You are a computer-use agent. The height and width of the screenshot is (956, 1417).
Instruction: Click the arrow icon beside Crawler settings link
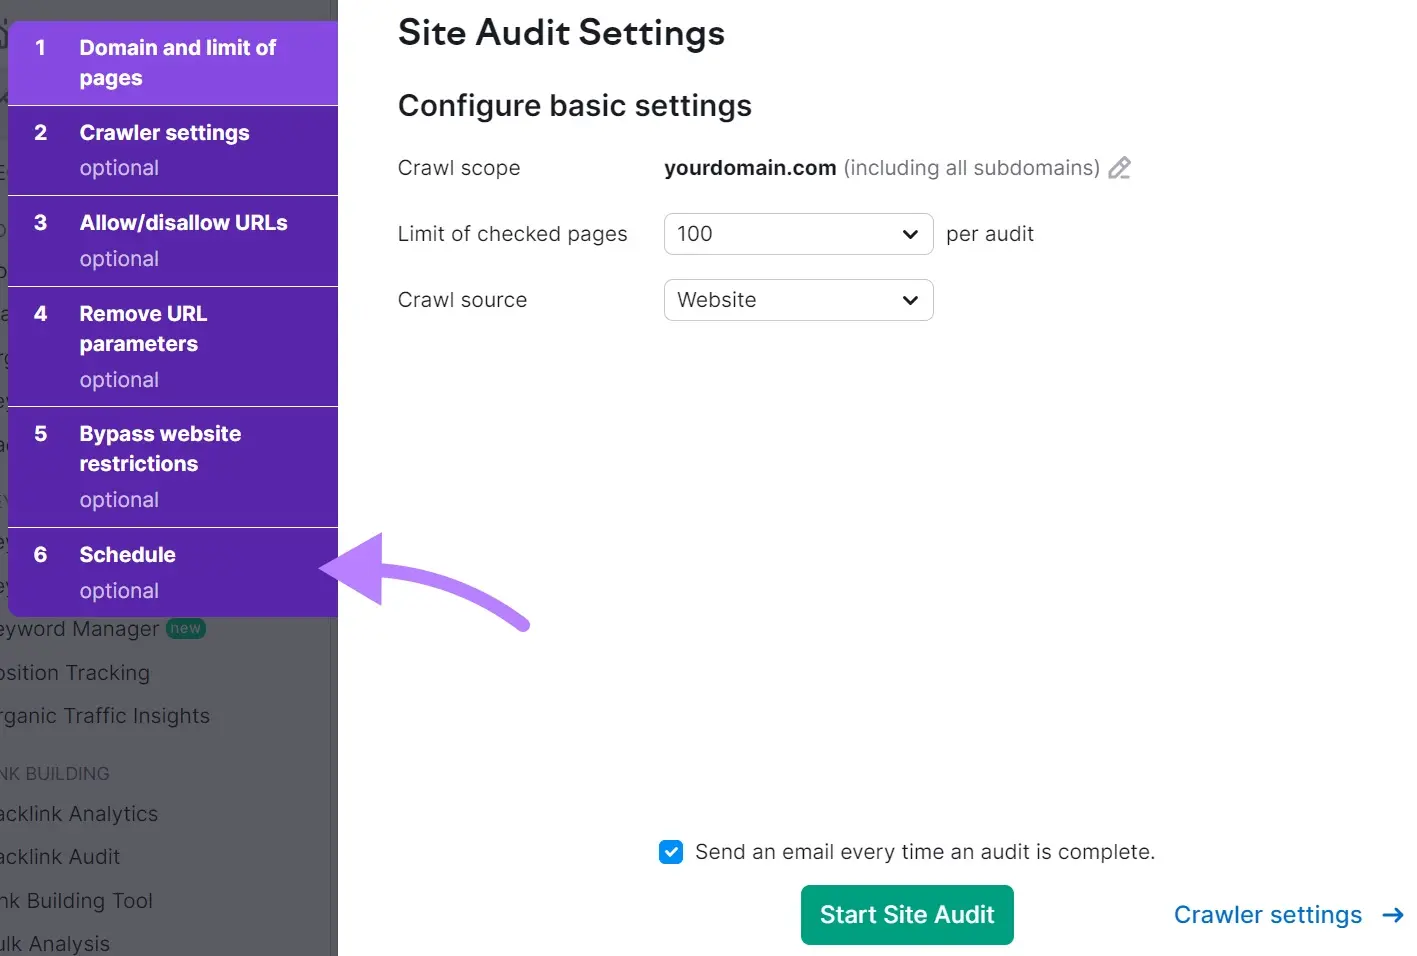[x=1392, y=915]
